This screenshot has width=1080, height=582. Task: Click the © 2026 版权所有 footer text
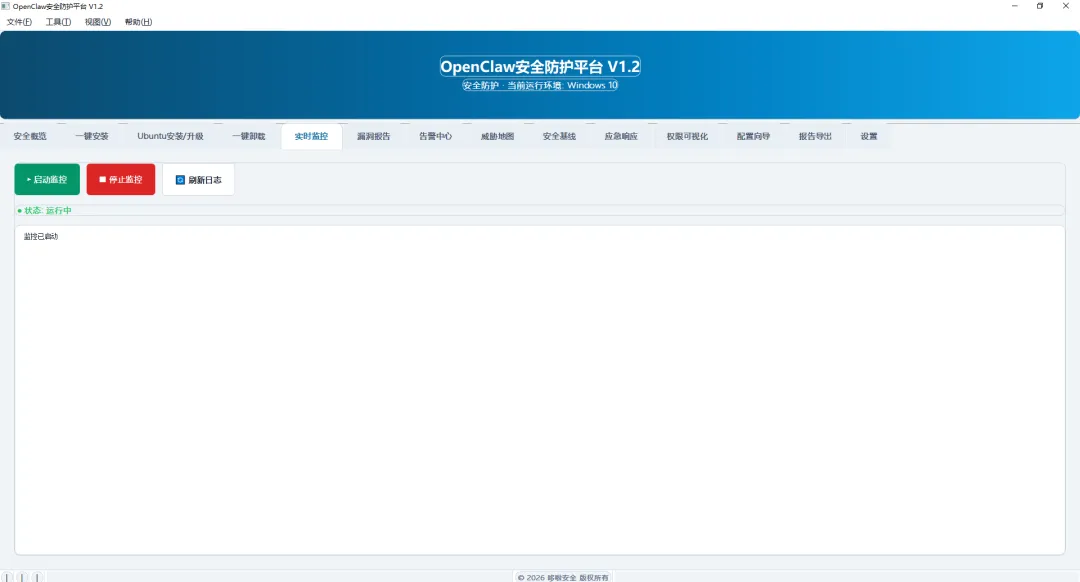563,577
